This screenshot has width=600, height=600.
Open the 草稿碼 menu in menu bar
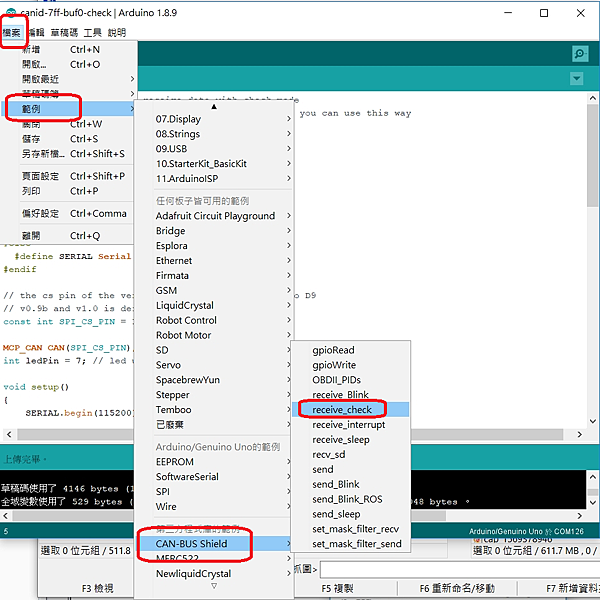[64, 33]
